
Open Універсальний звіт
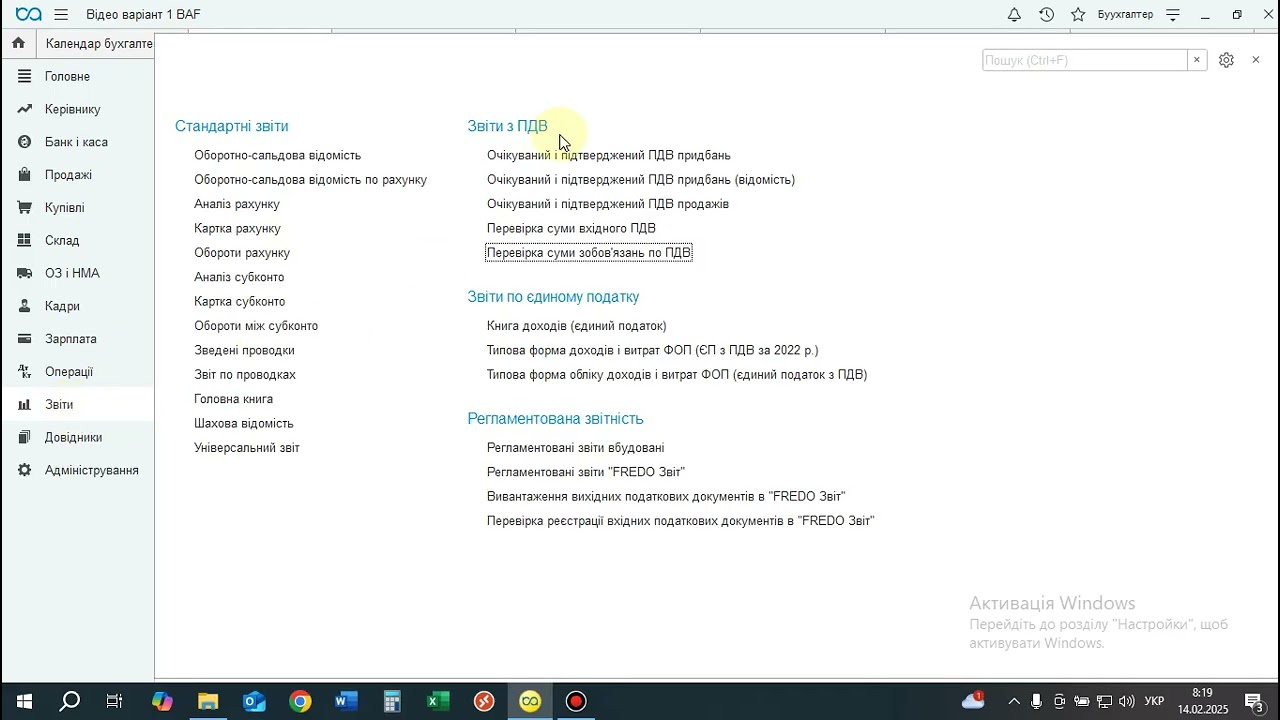247,448
